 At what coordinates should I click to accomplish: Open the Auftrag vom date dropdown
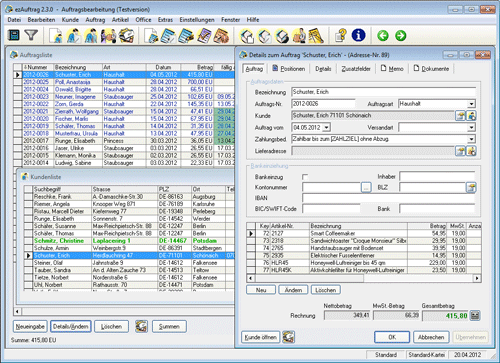[x=327, y=128]
